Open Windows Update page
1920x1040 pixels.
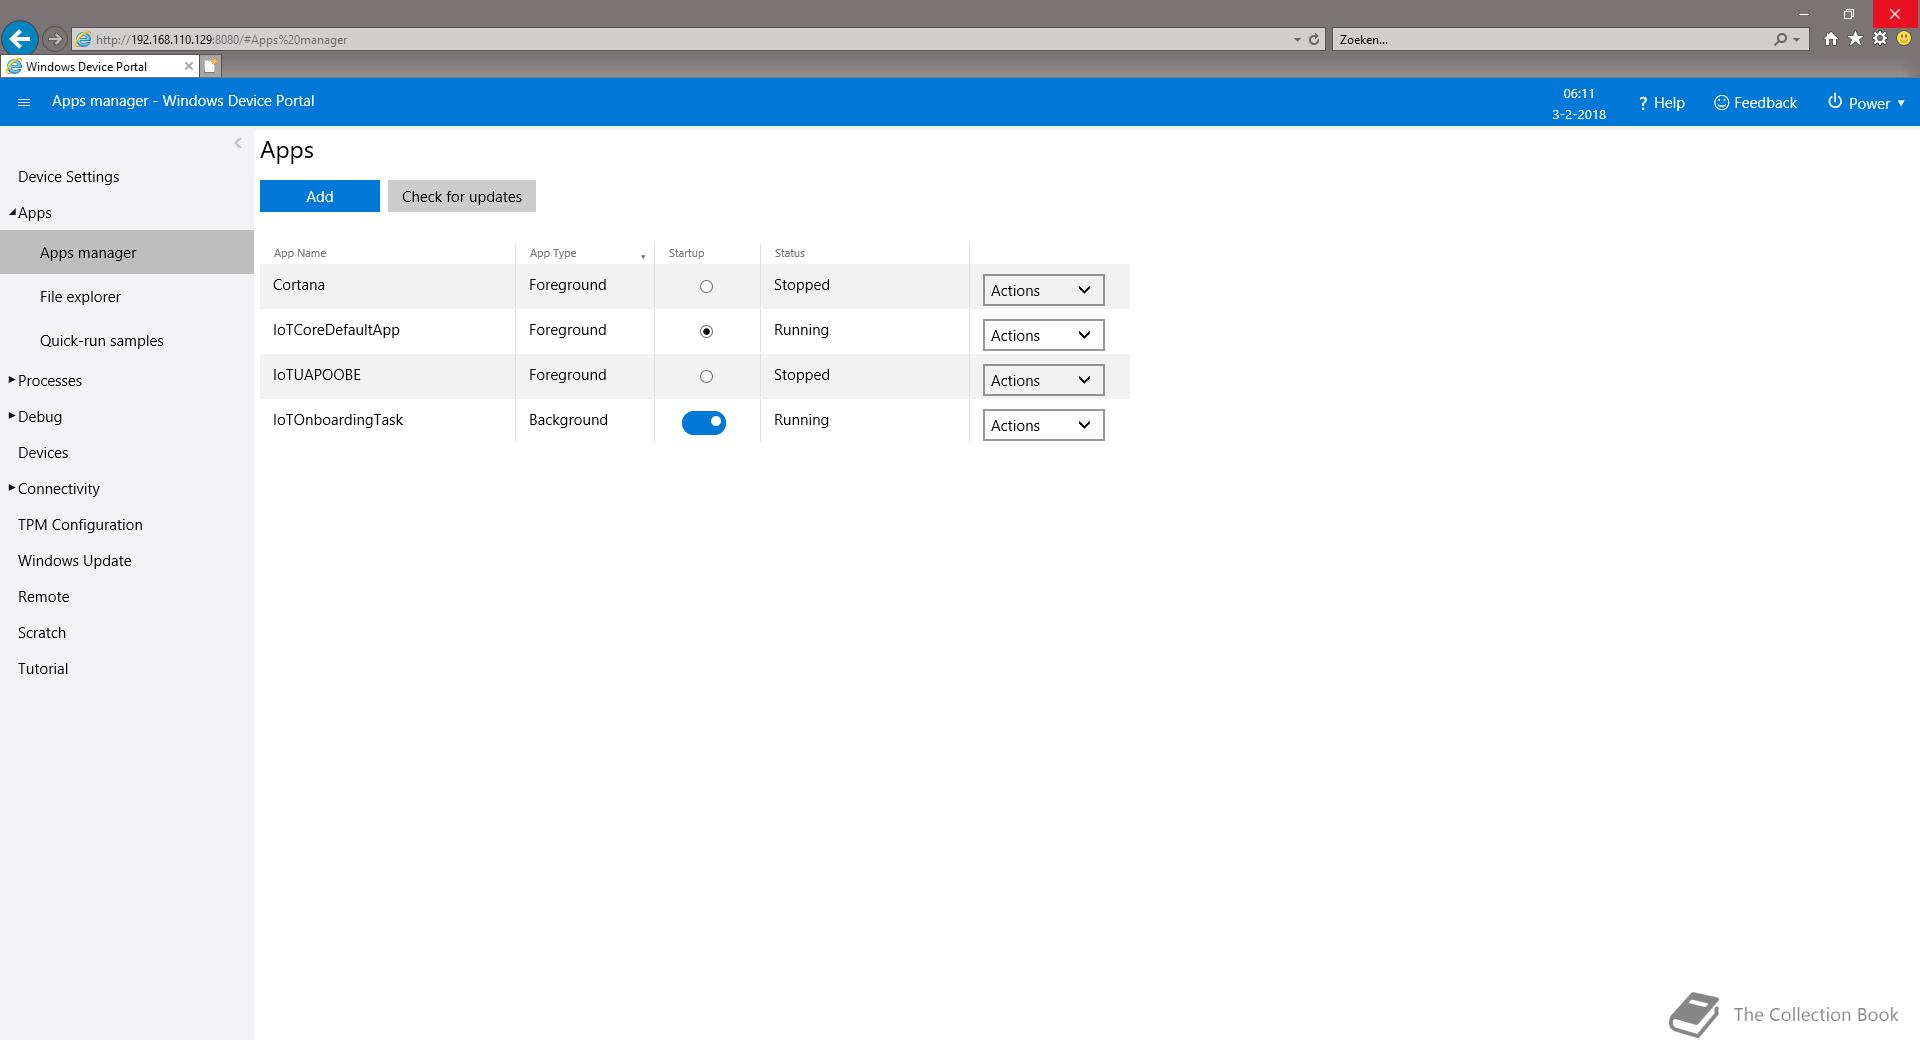(75, 561)
